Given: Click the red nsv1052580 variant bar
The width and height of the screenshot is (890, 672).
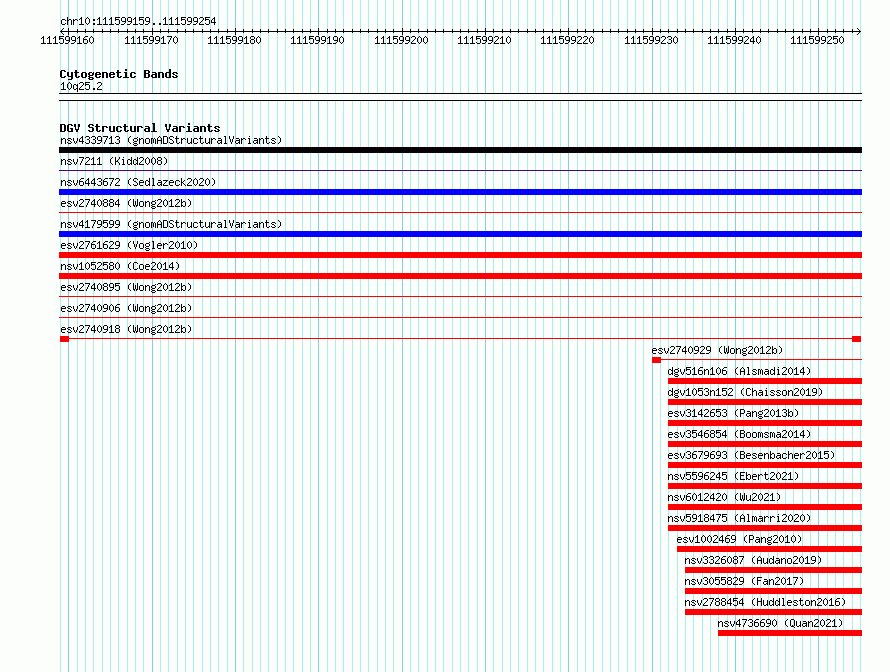Looking at the screenshot, I should pyautogui.click(x=460, y=276).
